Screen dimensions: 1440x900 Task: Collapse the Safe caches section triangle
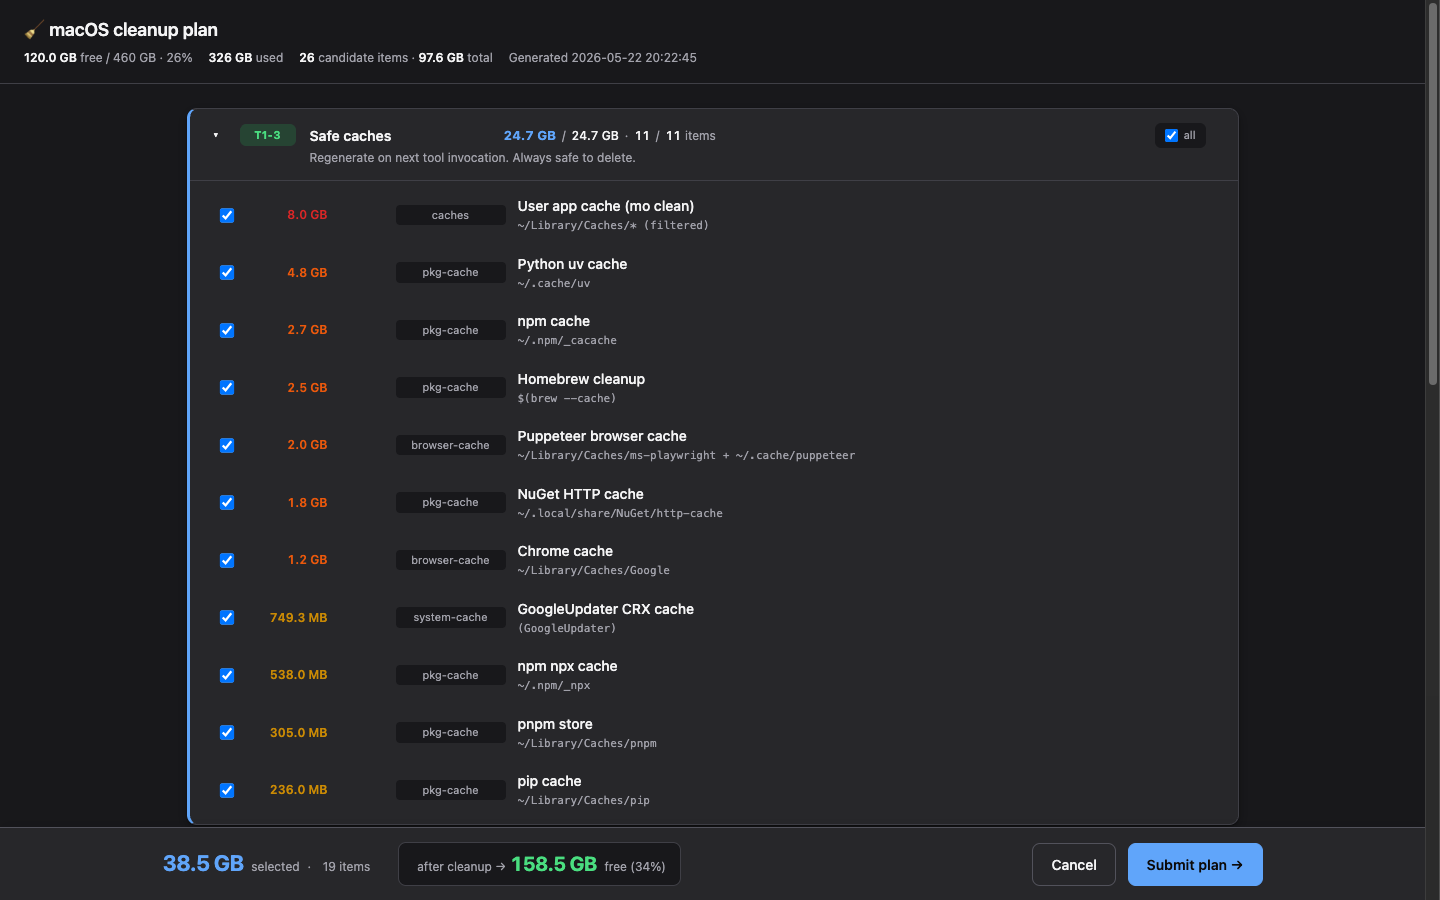216,135
